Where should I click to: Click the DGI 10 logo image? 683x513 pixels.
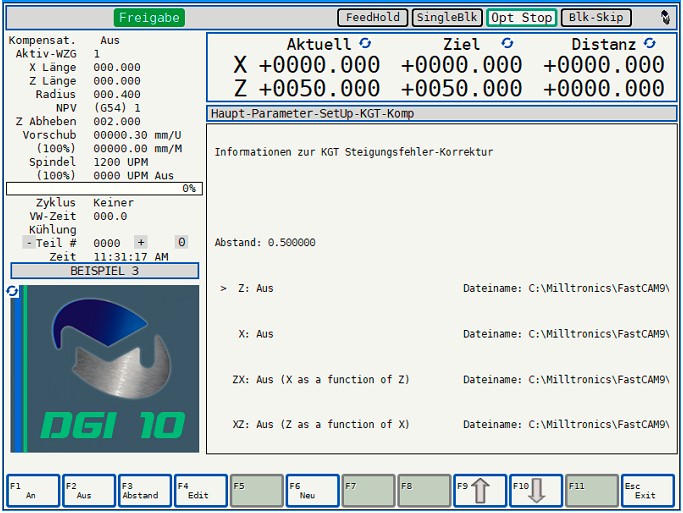coord(105,369)
